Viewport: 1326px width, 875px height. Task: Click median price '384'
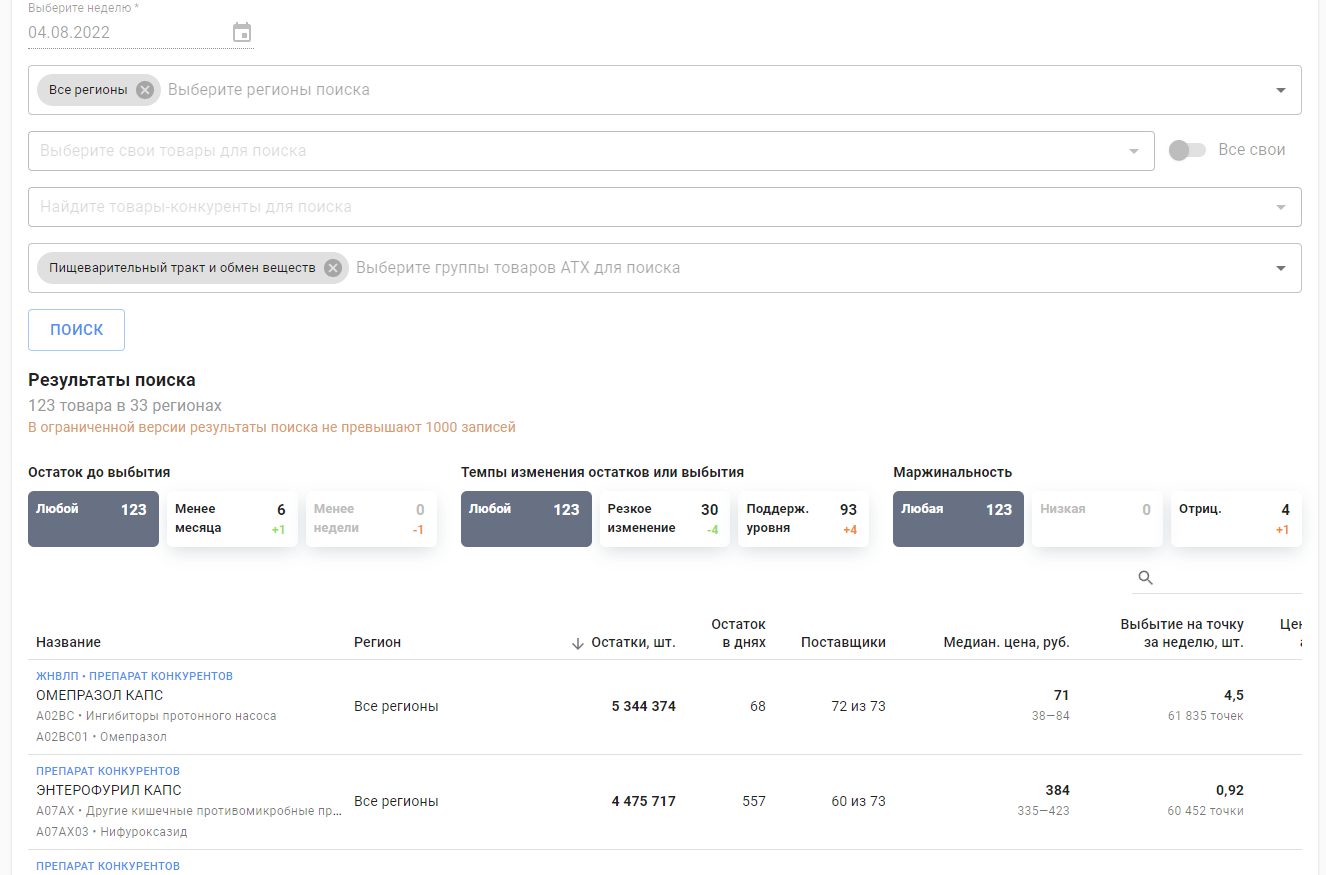coord(1057,790)
